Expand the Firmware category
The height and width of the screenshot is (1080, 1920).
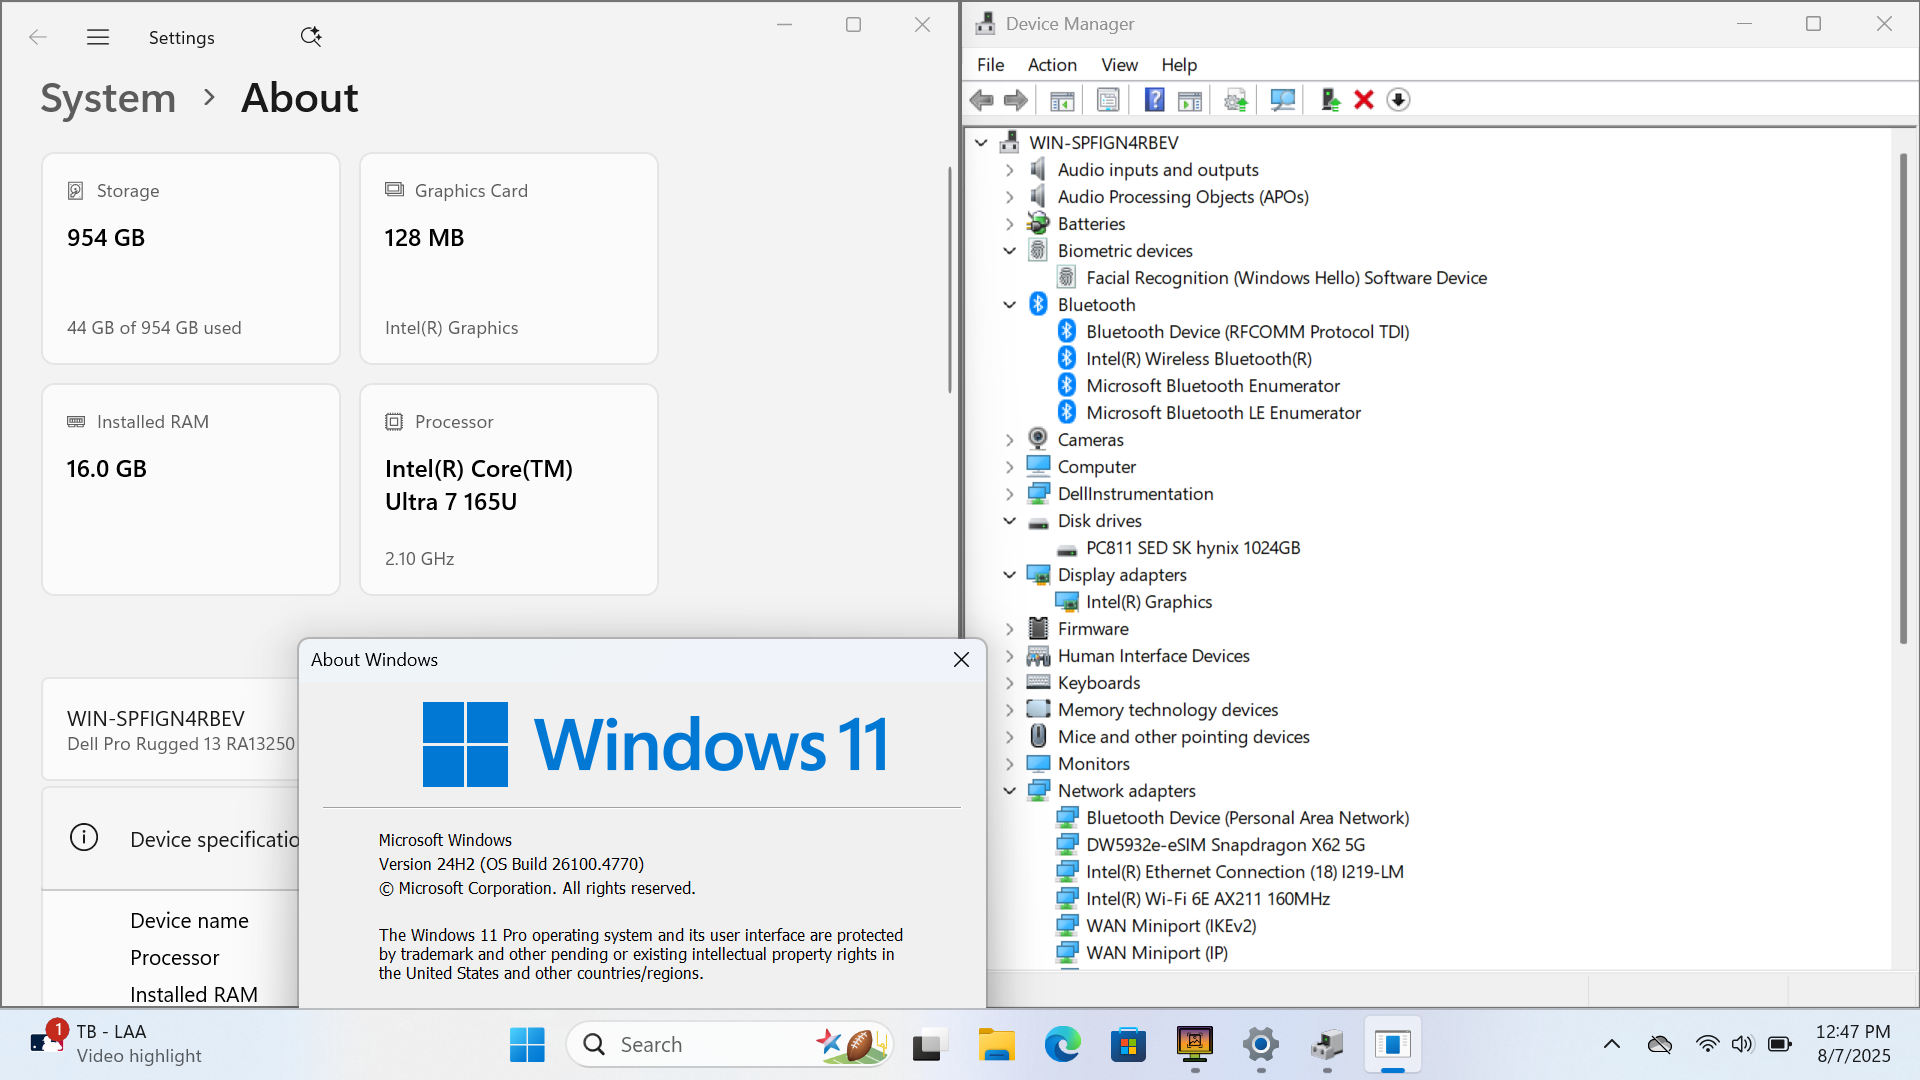pos(1010,629)
